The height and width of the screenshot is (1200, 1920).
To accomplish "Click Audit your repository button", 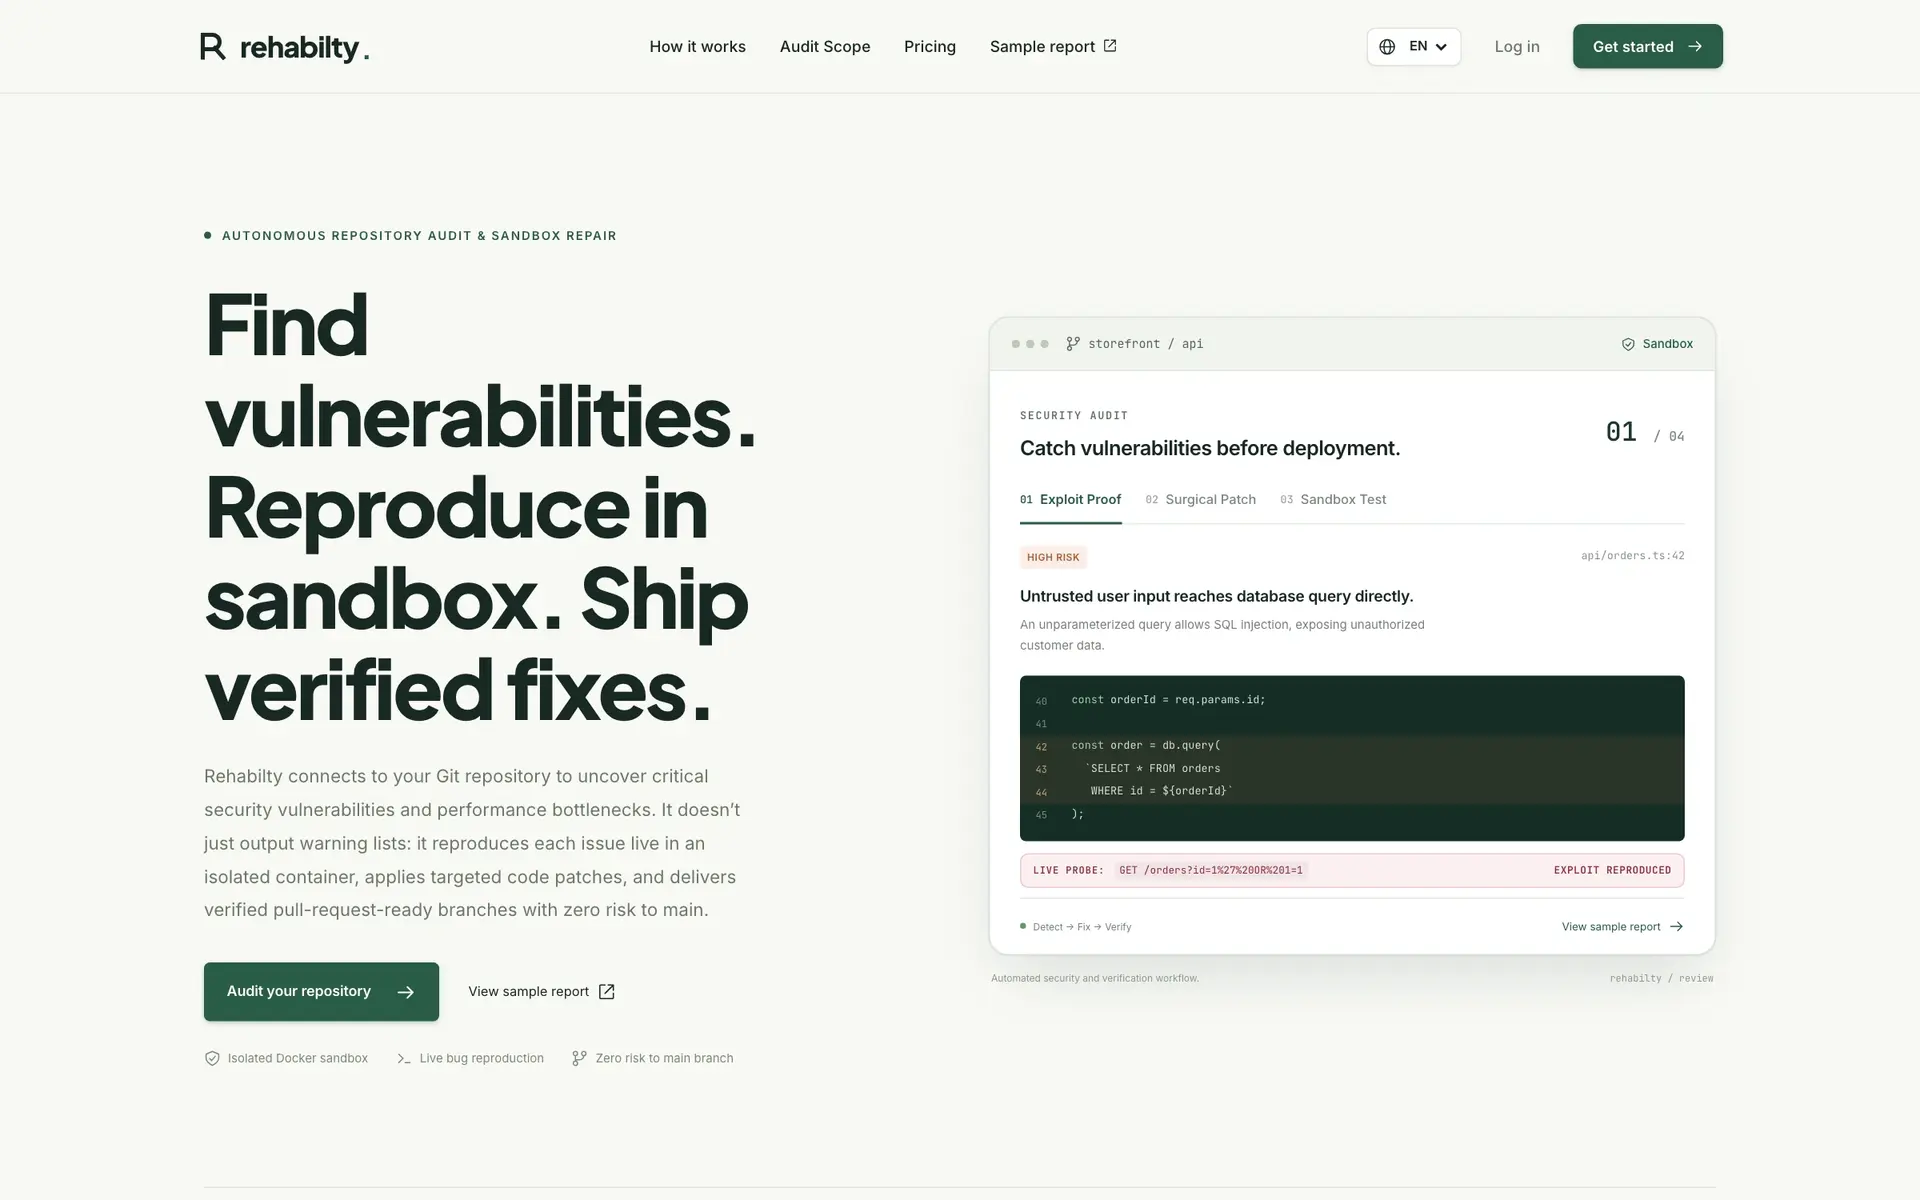I will (321, 992).
